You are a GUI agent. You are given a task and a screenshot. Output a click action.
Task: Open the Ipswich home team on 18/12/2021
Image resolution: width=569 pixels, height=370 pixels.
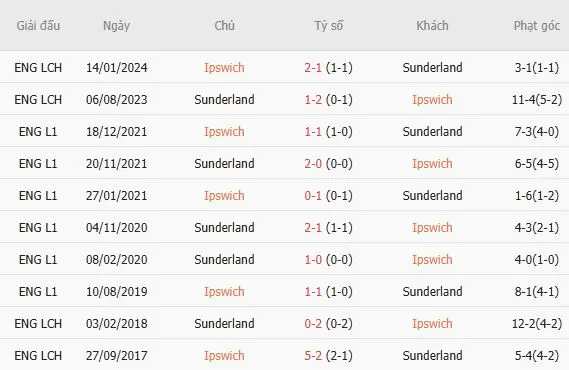[x=224, y=132]
